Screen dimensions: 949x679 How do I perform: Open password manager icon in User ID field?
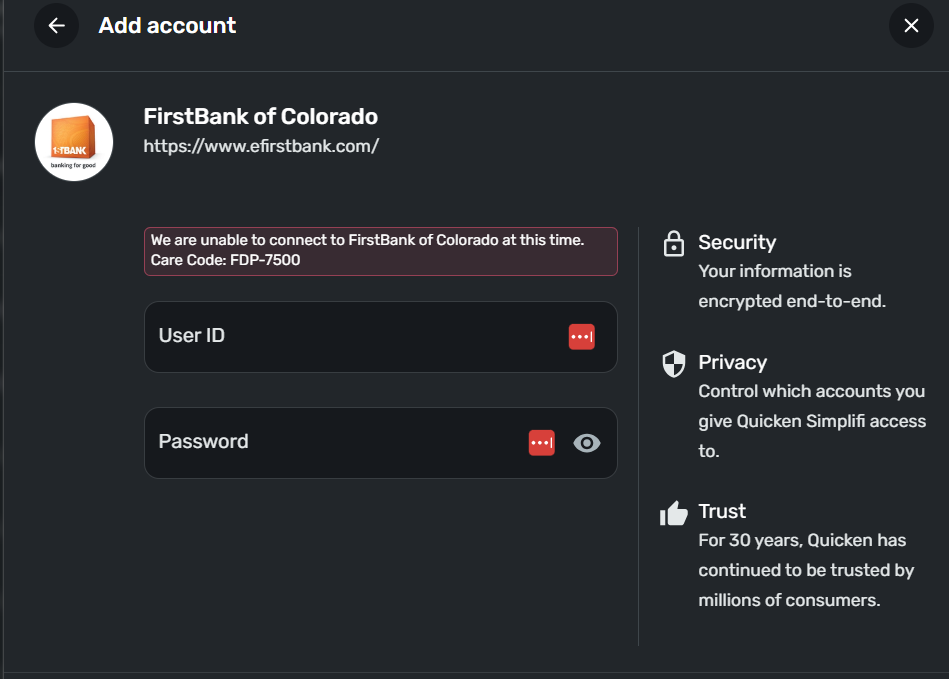[581, 337]
